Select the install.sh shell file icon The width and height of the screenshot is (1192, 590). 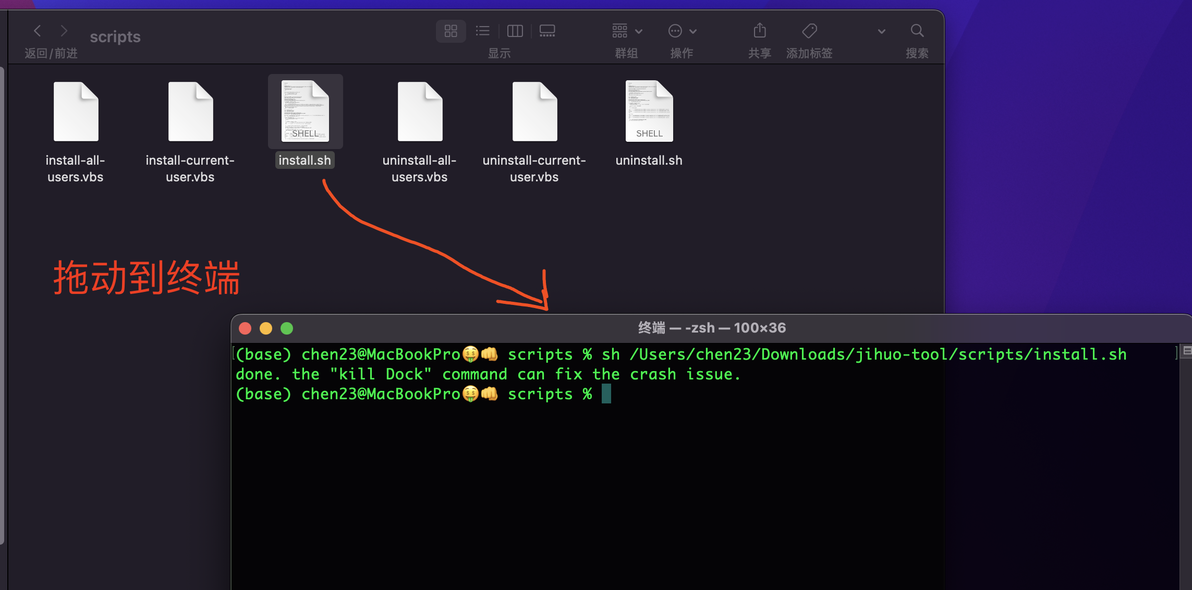pyautogui.click(x=306, y=111)
